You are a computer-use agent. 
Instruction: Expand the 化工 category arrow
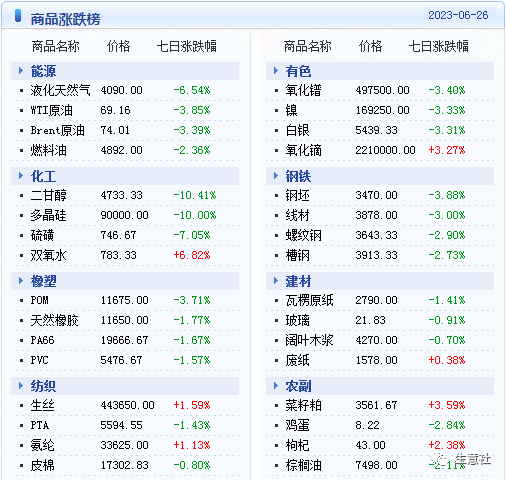tap(21, 176)
